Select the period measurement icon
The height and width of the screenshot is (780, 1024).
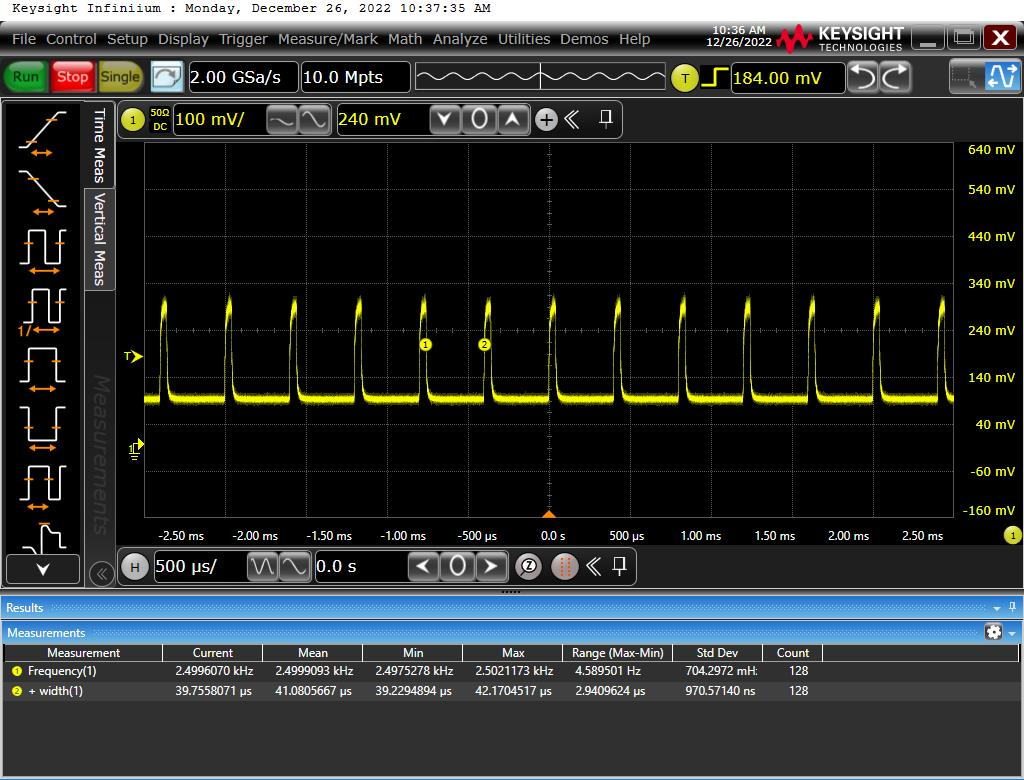click(x=42, y=249)
